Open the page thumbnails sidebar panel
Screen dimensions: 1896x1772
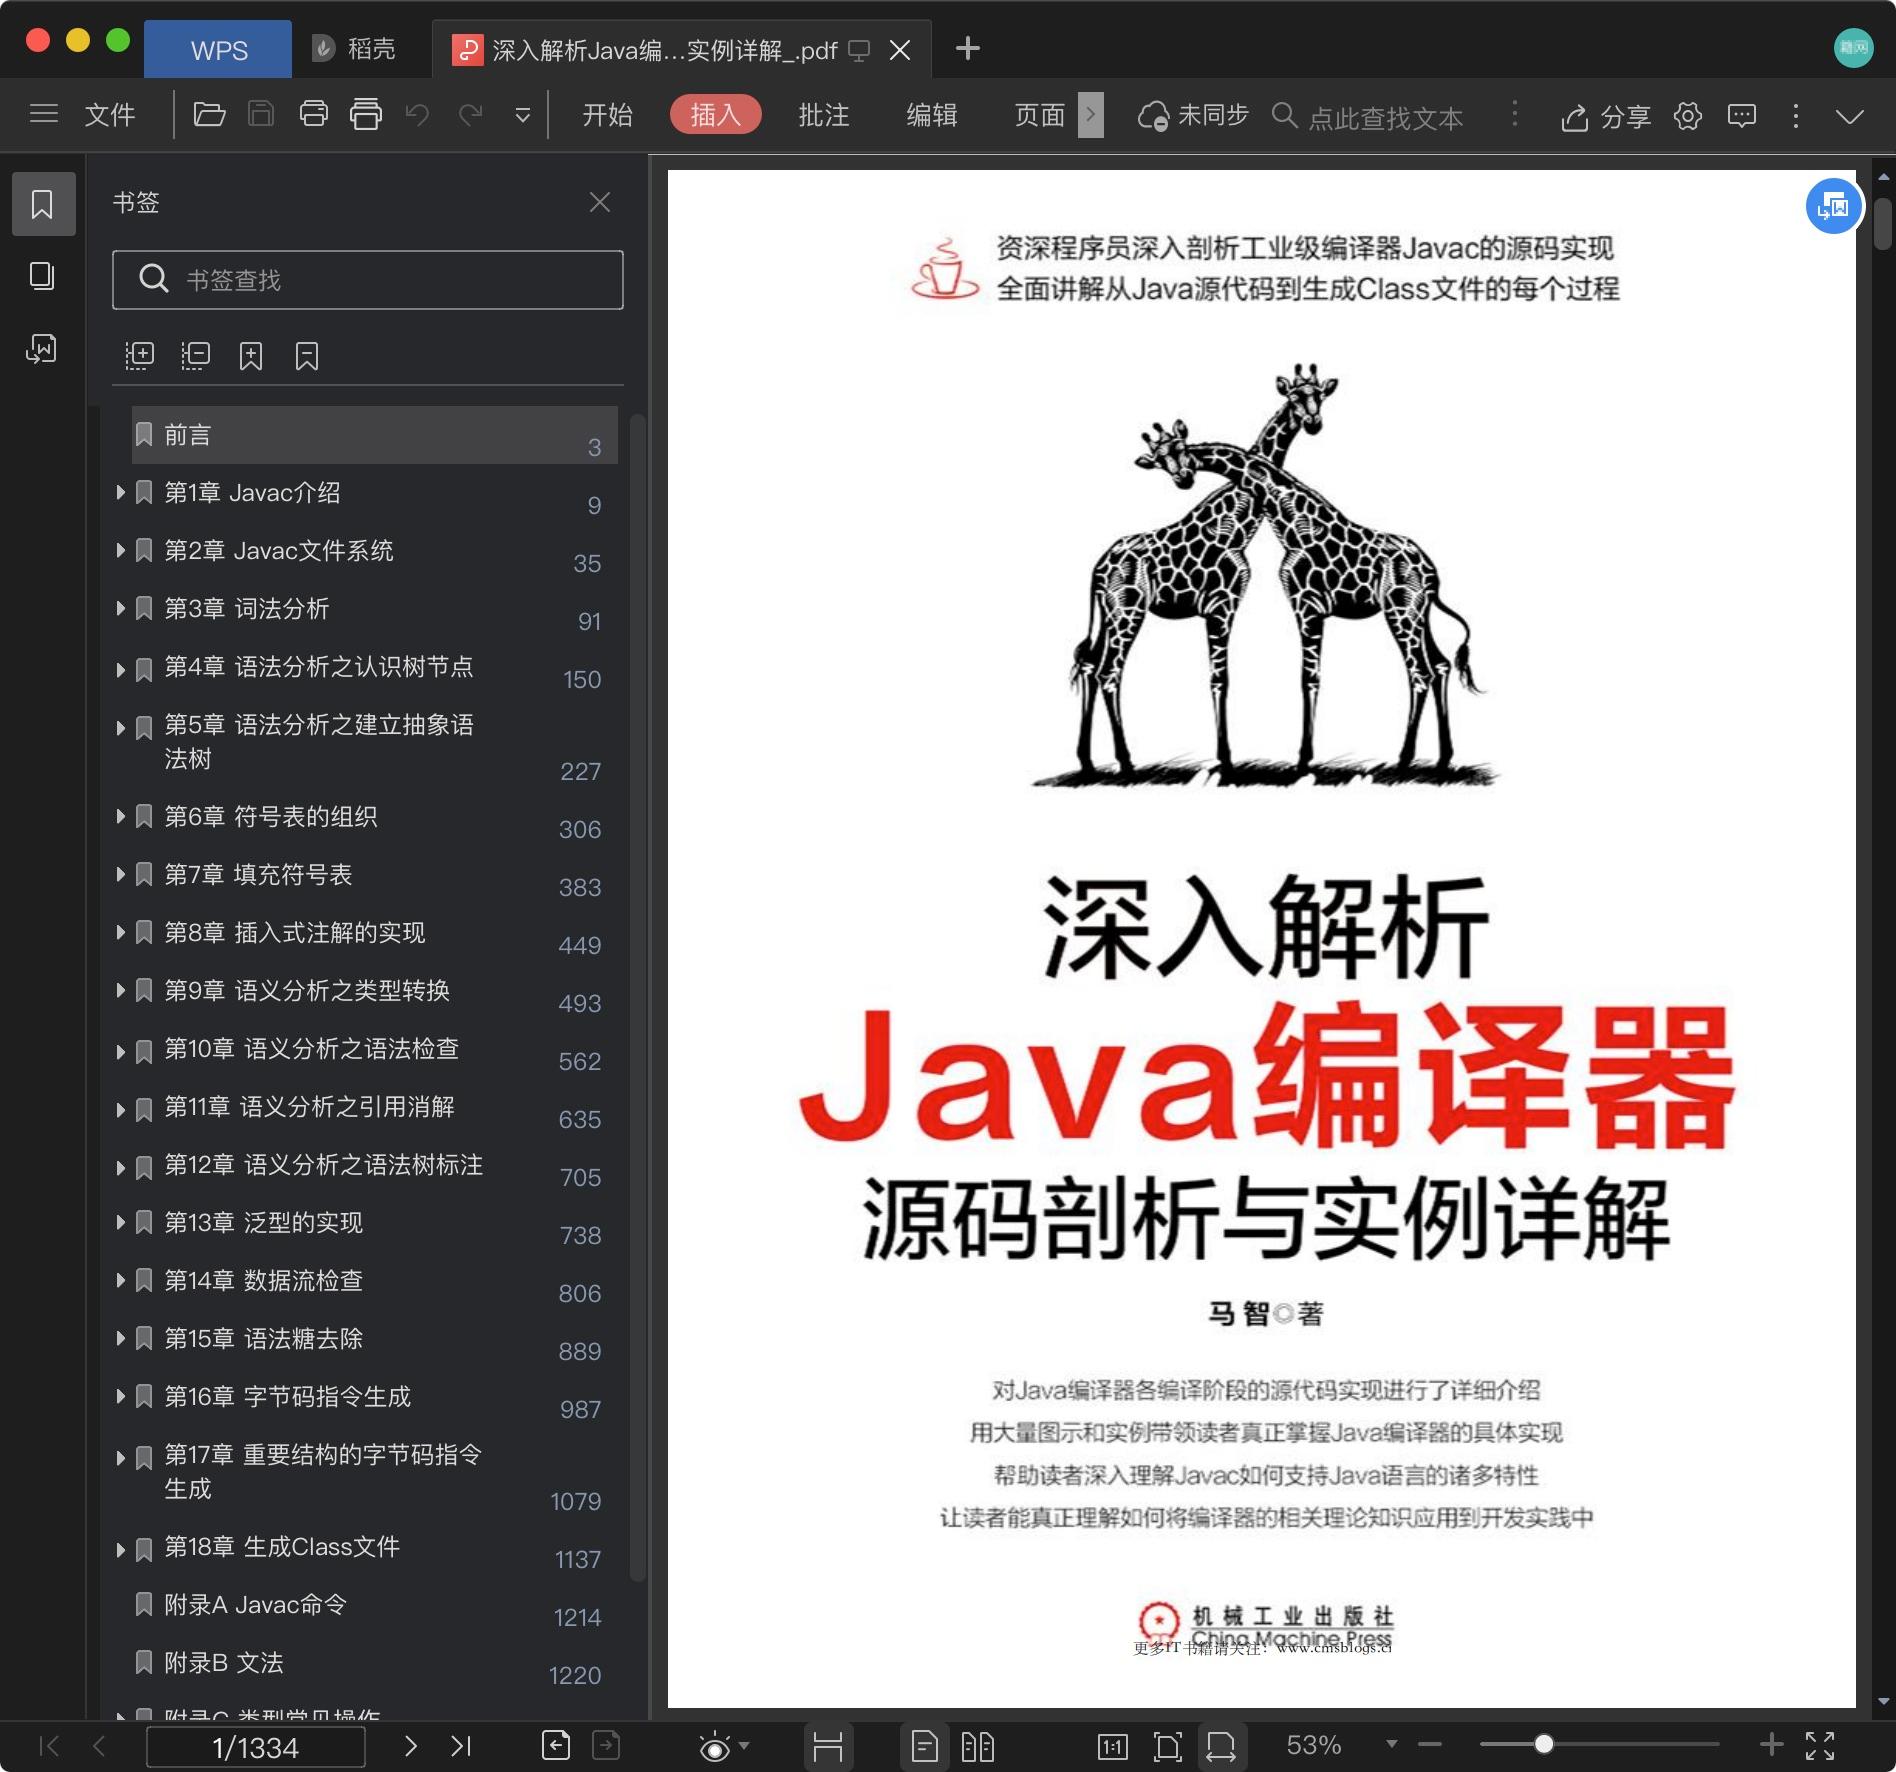click(42, 276)
